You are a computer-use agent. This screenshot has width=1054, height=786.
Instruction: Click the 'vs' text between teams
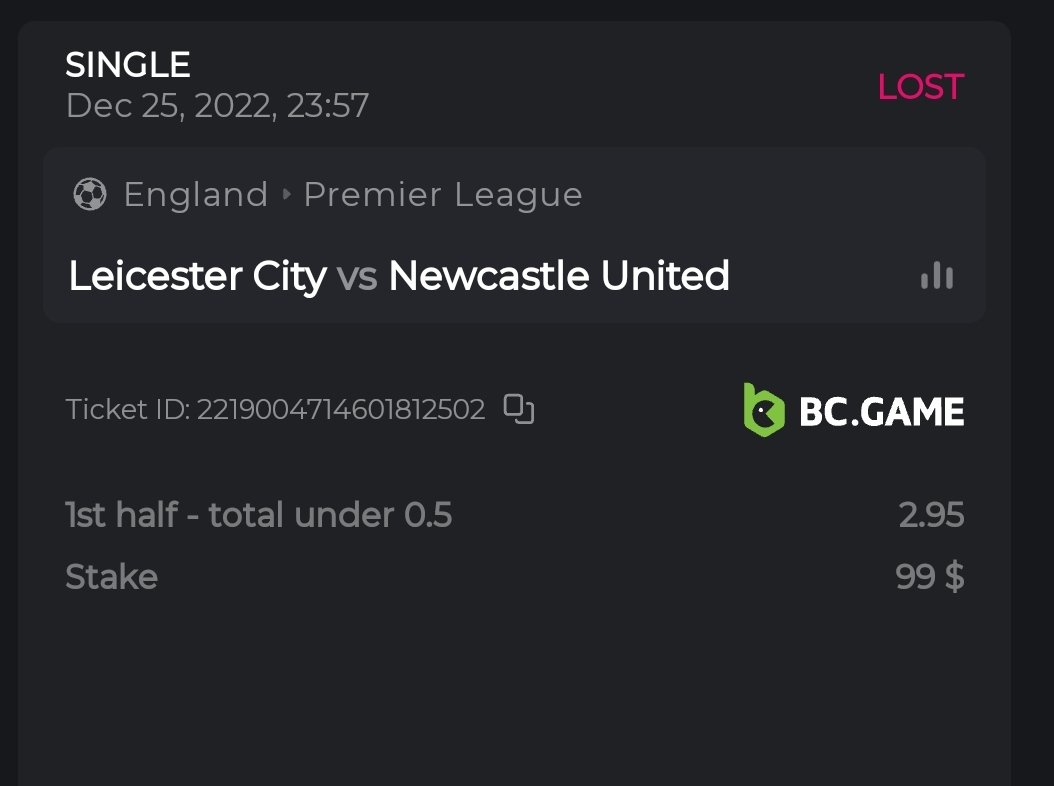coord(357,276)
